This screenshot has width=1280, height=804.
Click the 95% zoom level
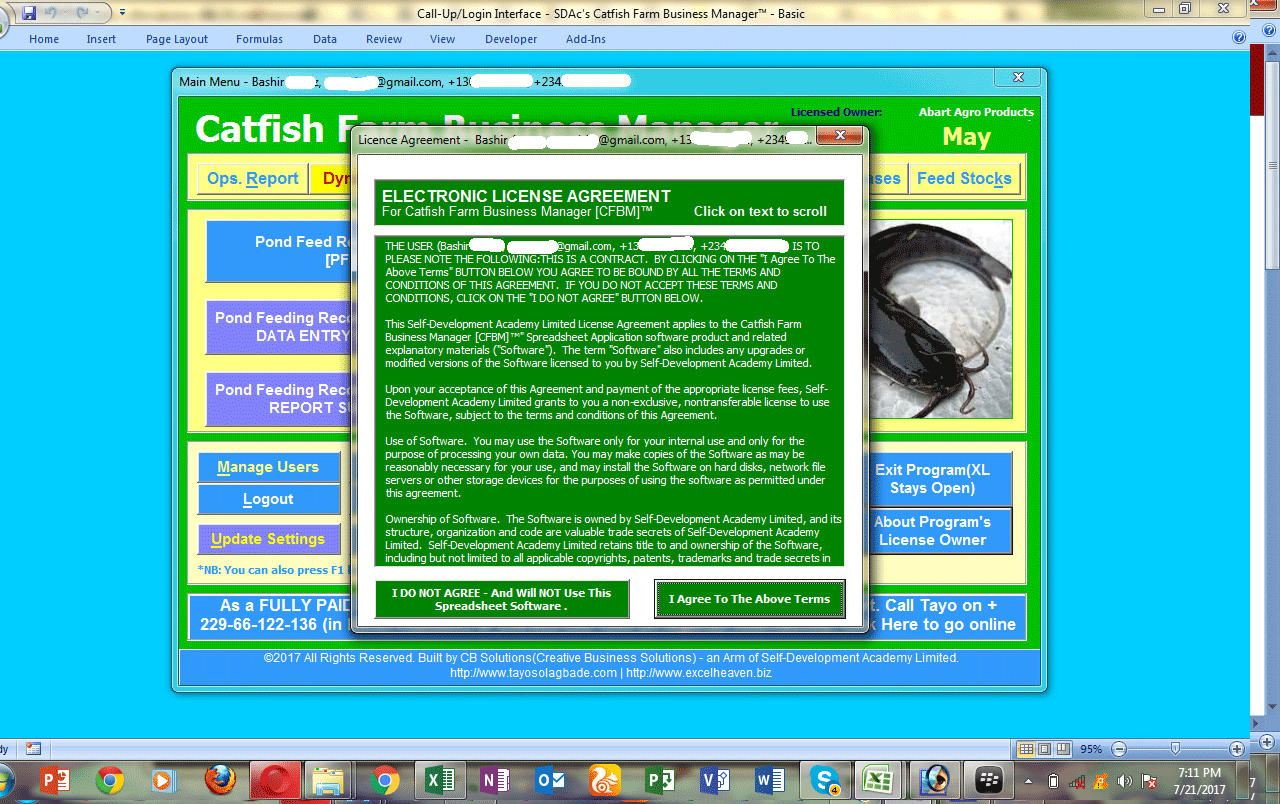(x=1091, y=749)
